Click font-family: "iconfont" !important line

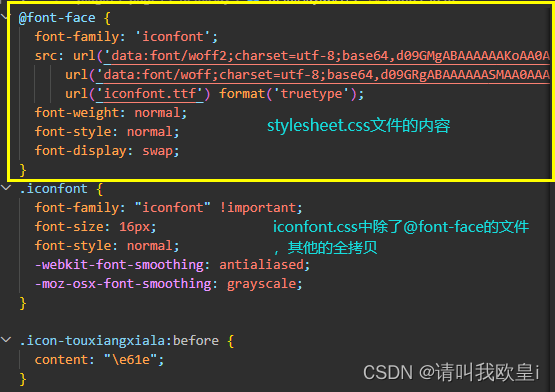point(168,208)
